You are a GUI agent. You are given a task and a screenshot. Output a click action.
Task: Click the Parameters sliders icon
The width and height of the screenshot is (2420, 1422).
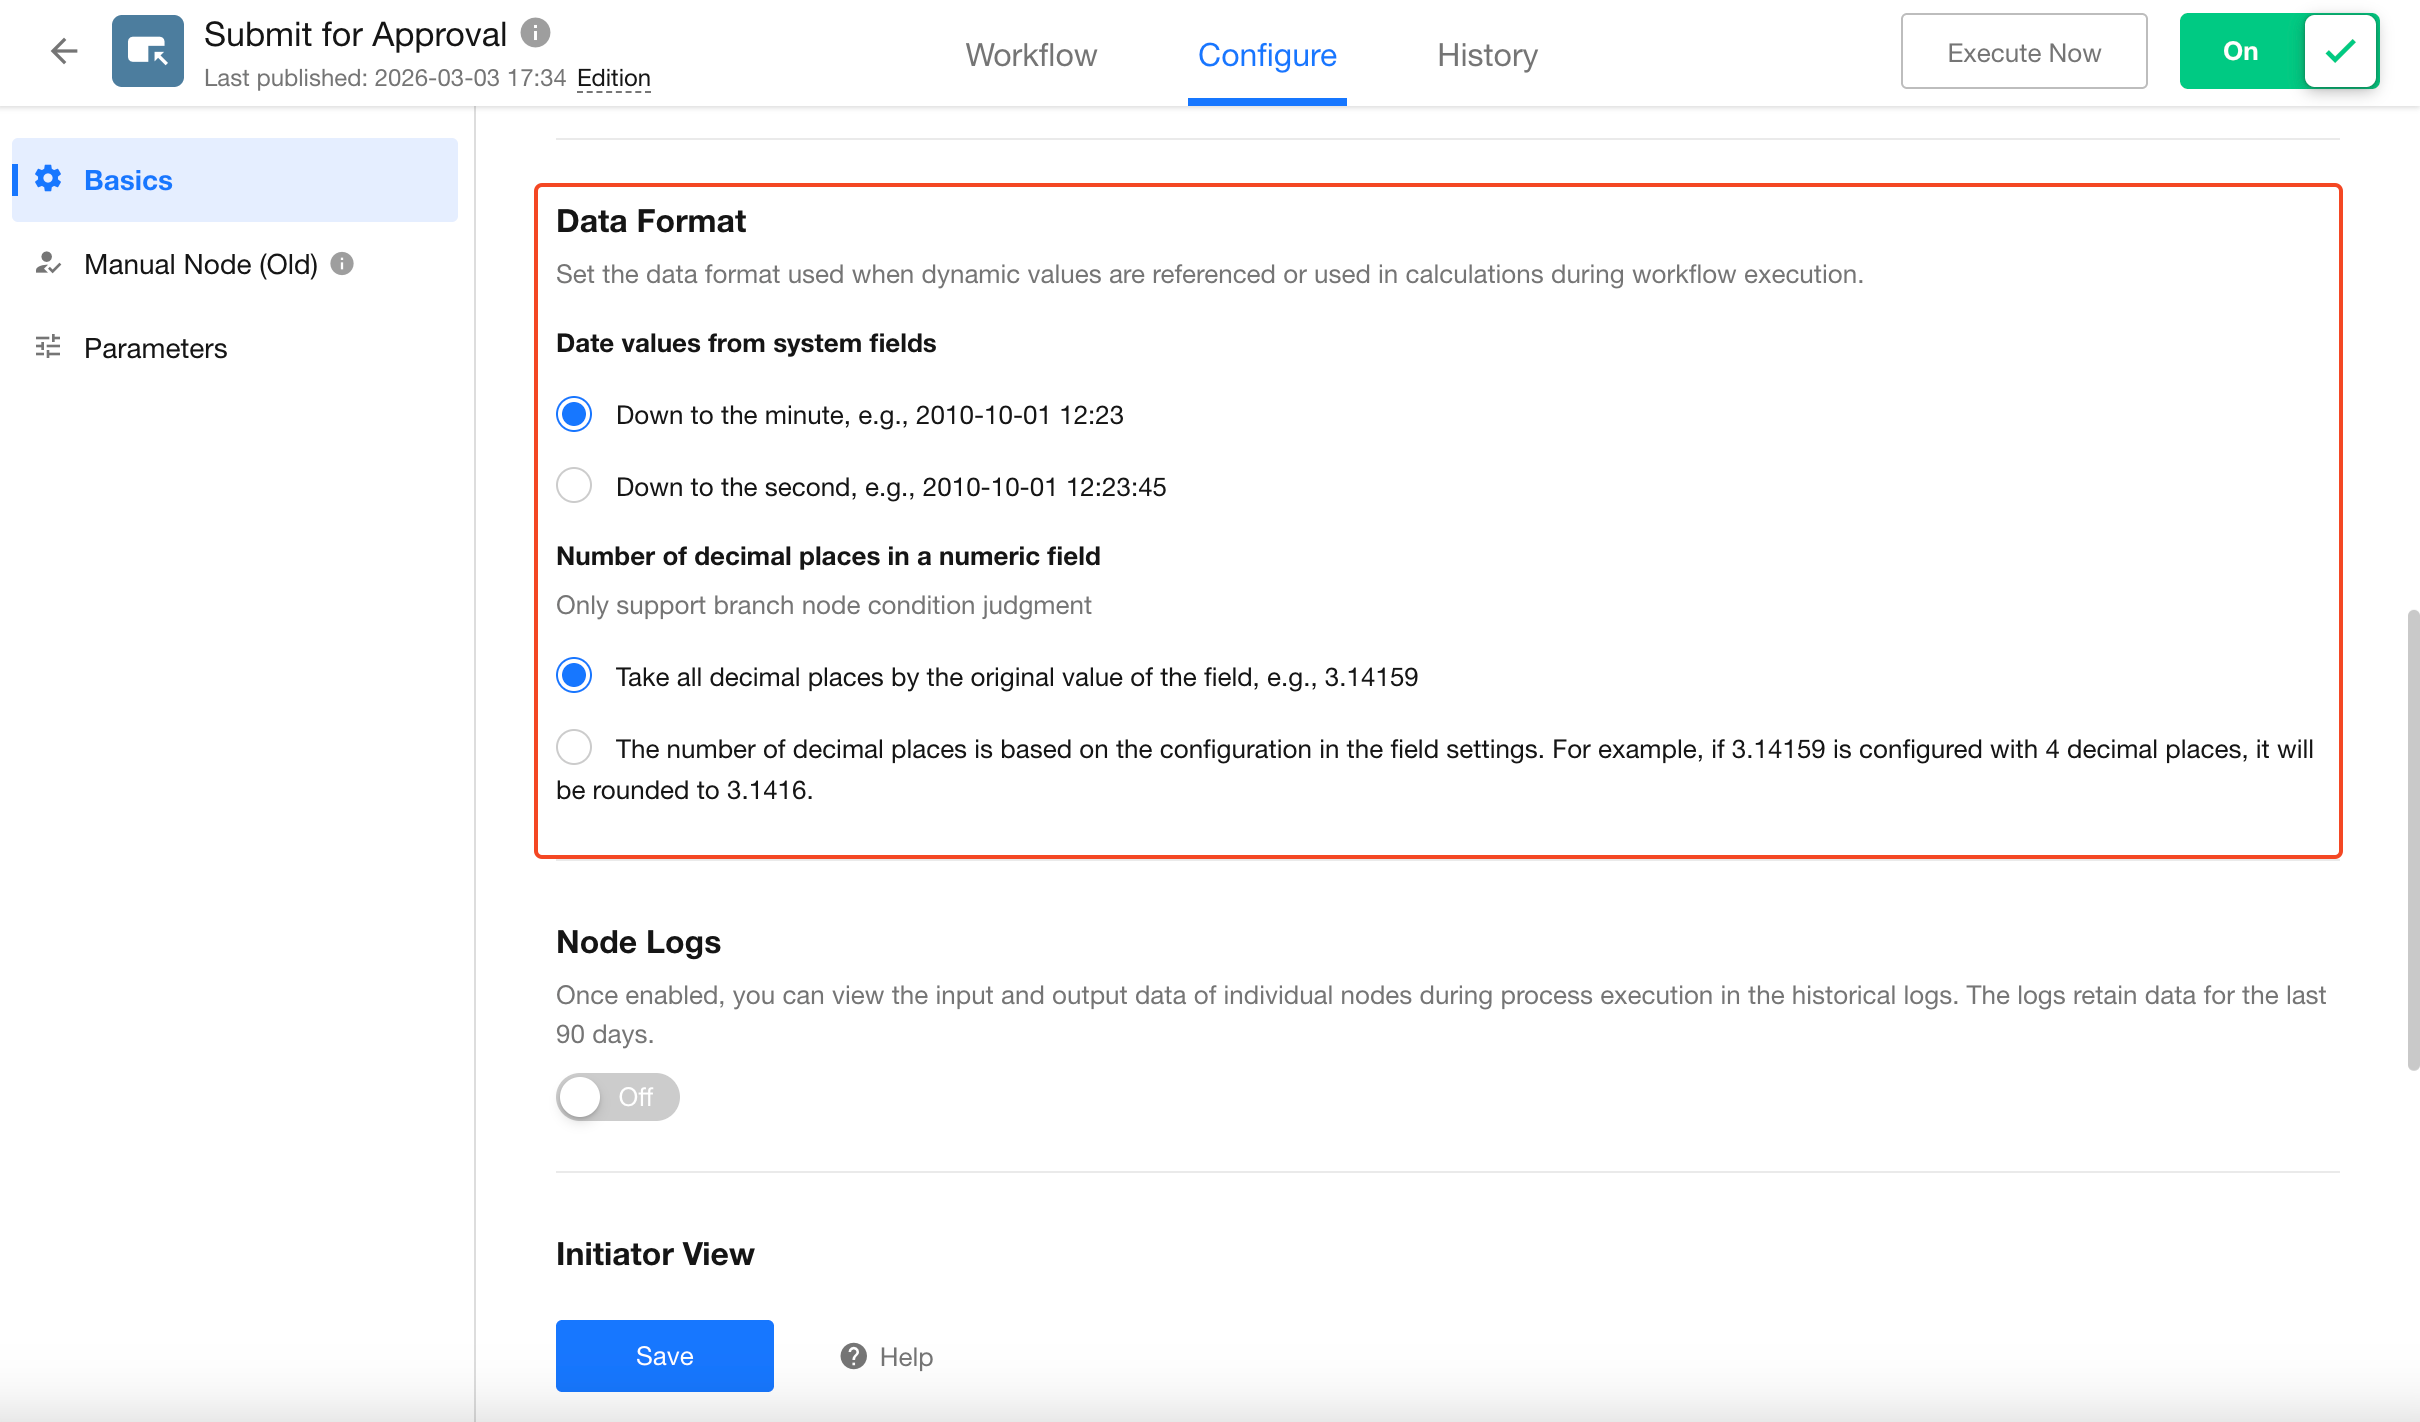(x=48, y=347)
